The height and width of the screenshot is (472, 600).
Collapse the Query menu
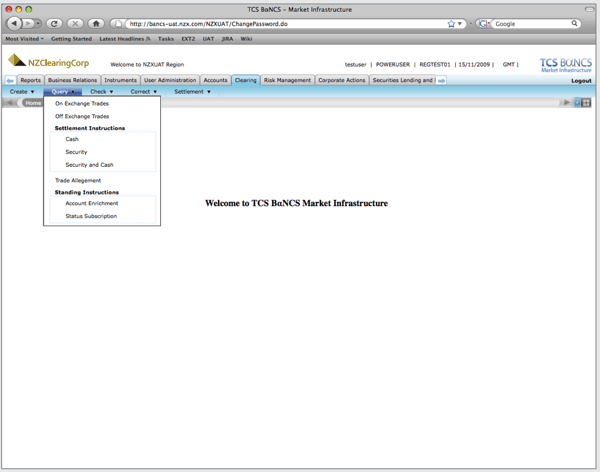(63, 91)
